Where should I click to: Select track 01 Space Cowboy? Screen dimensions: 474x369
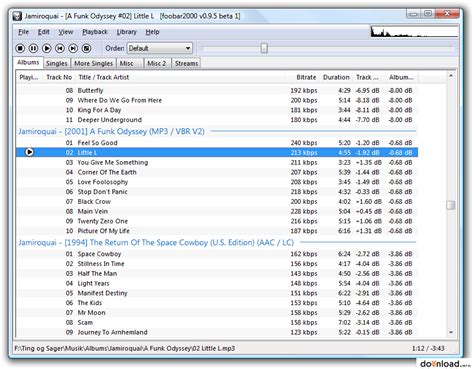(x=217, y=254)
